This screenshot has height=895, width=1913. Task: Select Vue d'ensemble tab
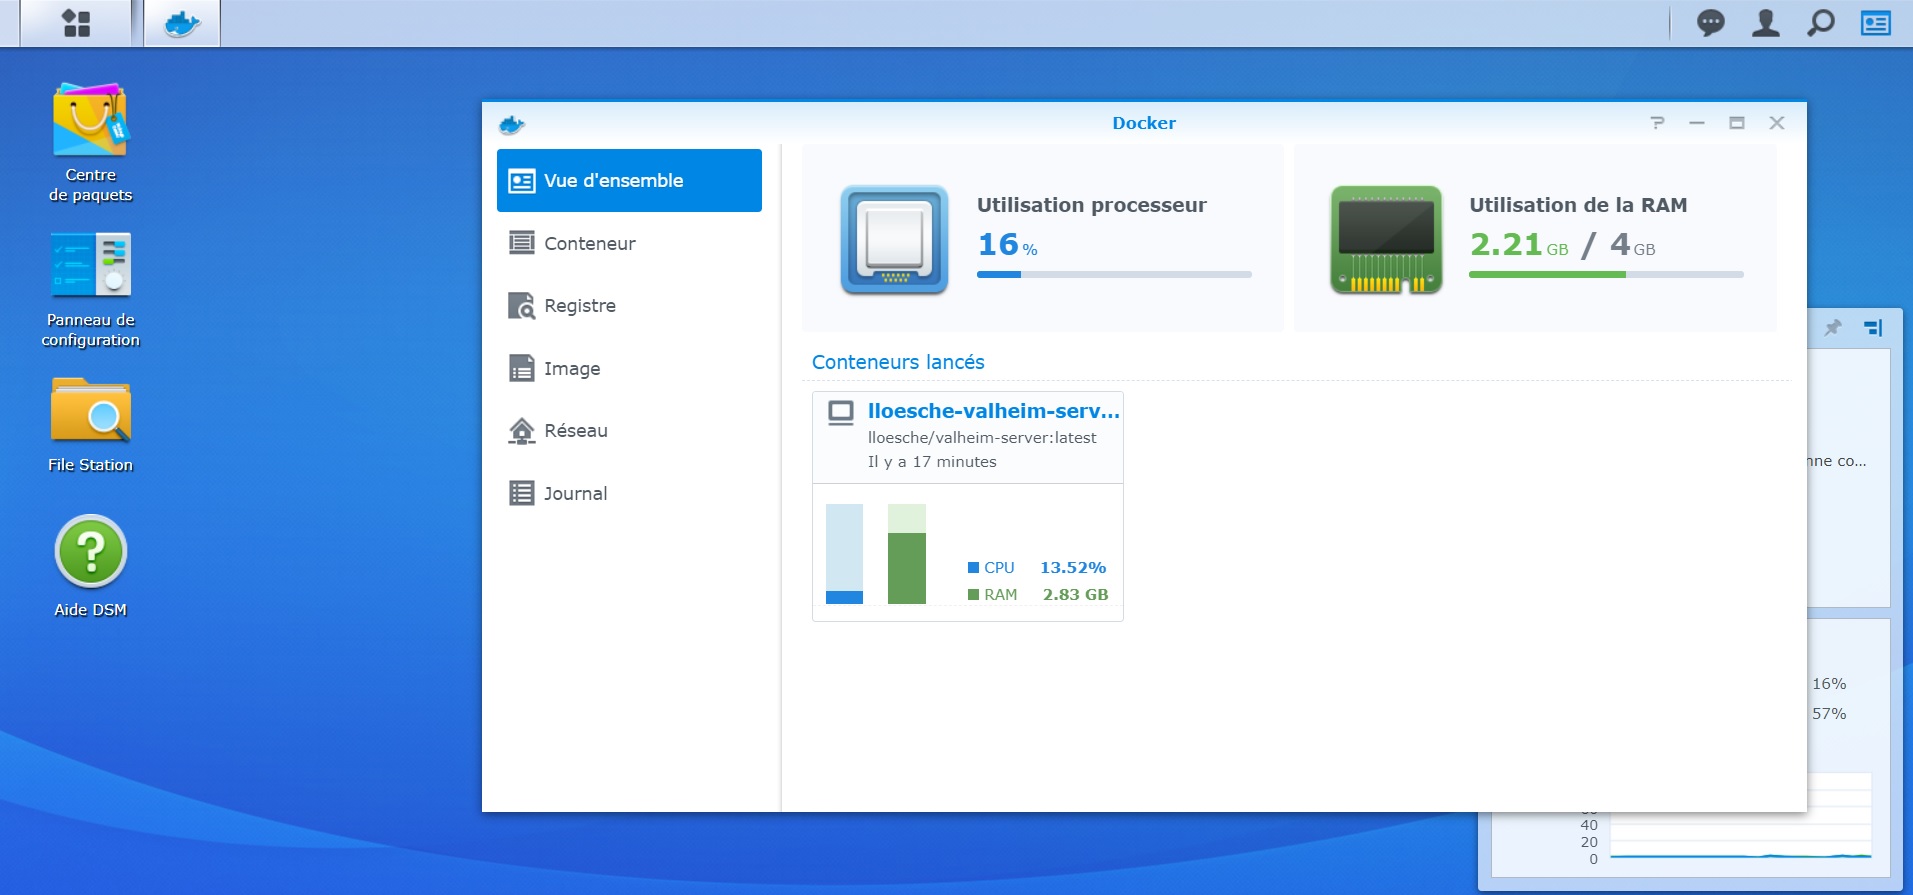point(629,181)
